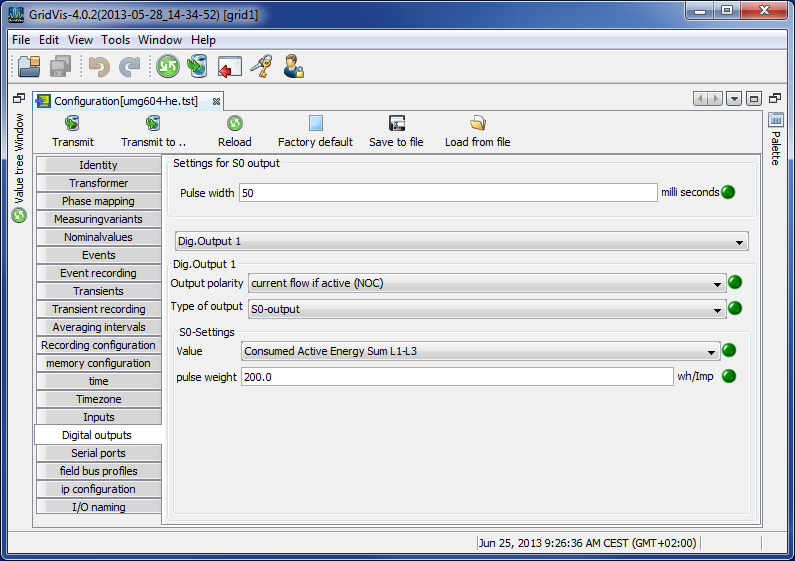Viewport: 795px width, 561px height.
Task: Click green indicator beside pulse weight field
Action: pyautogui.click(x=728, y=377)
